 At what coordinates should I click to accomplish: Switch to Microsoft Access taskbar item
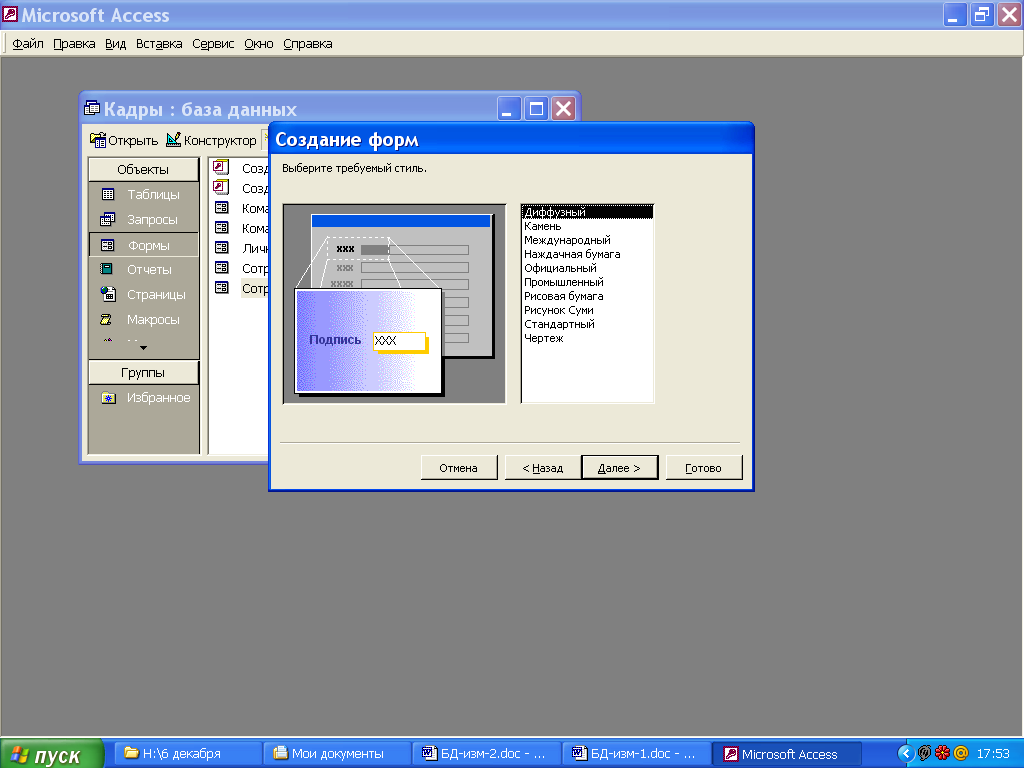pos(786,754)
